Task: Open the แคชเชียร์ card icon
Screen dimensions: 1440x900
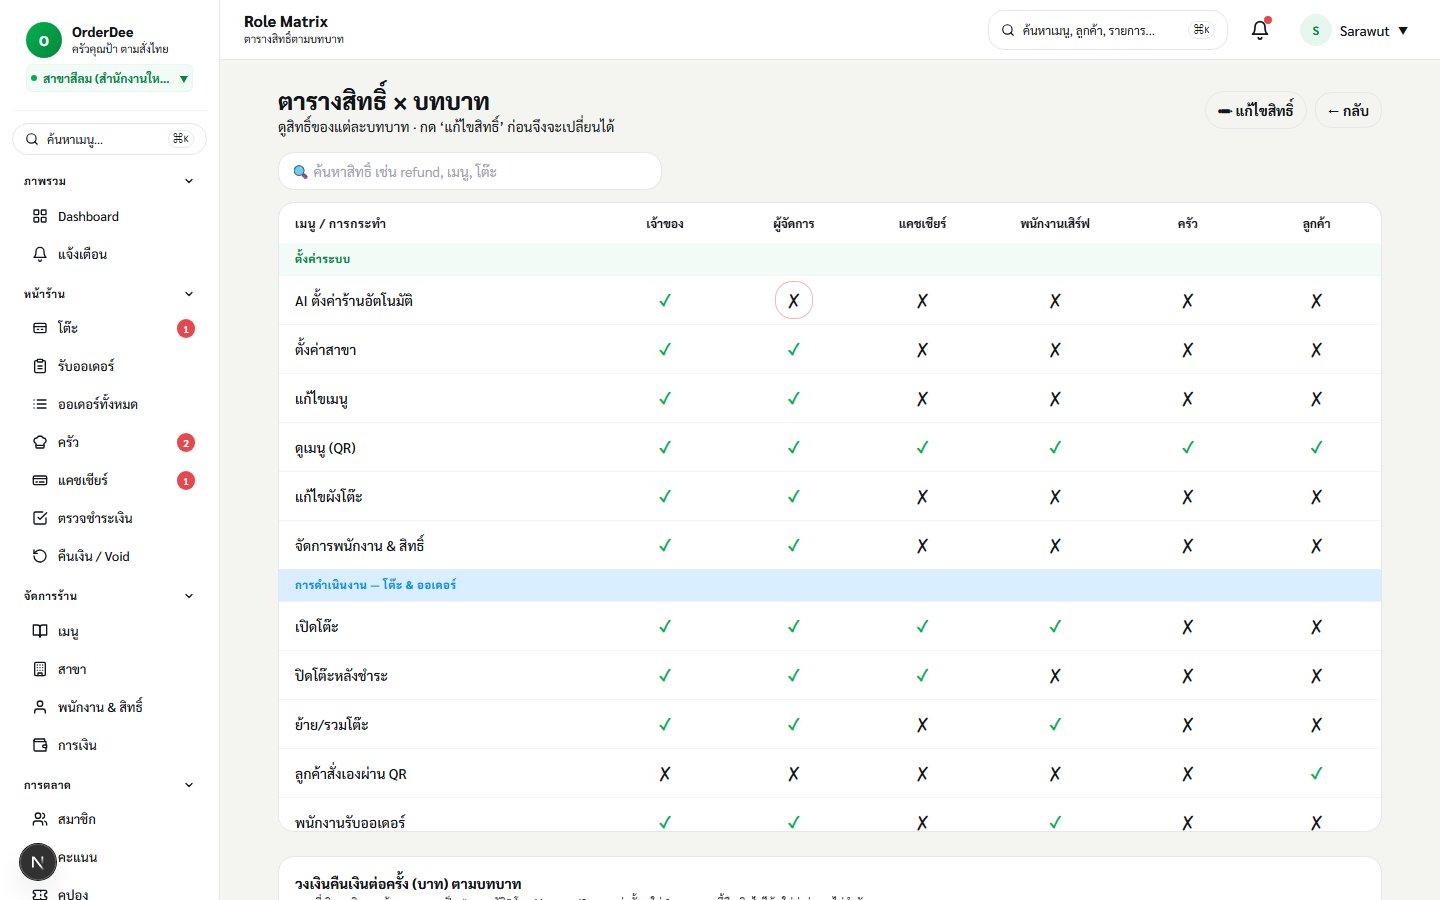Action: tap(40, 480)
